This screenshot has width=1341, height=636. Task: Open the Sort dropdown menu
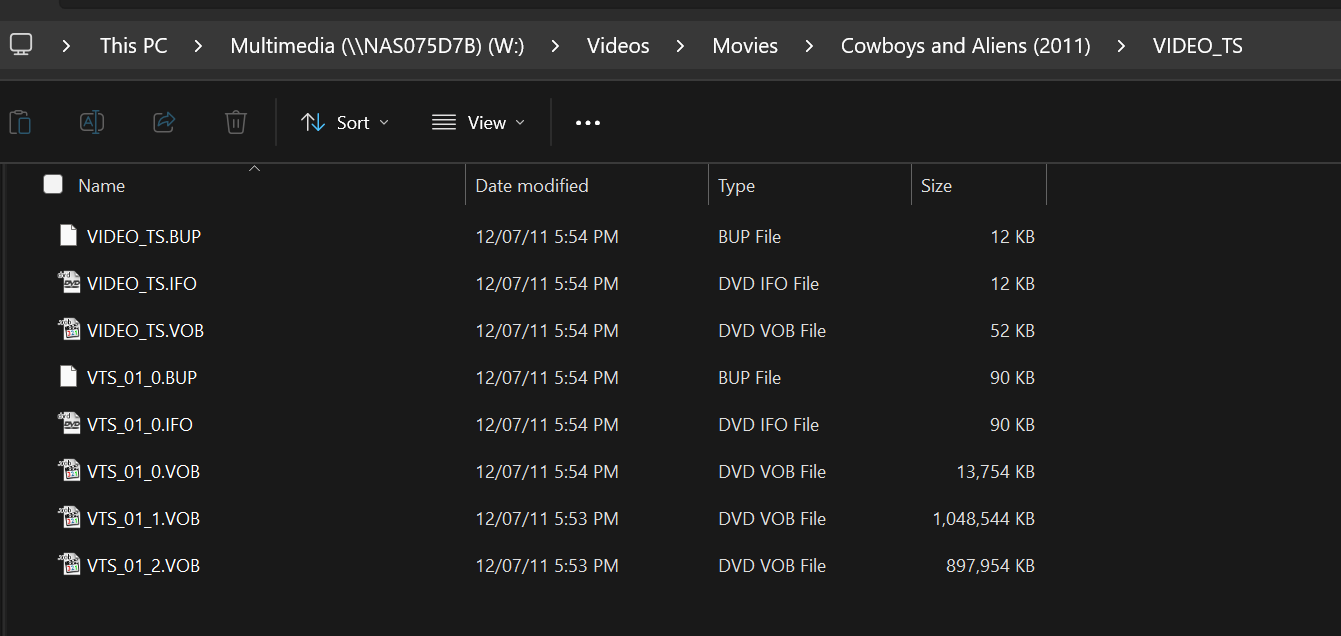(344, 121)
